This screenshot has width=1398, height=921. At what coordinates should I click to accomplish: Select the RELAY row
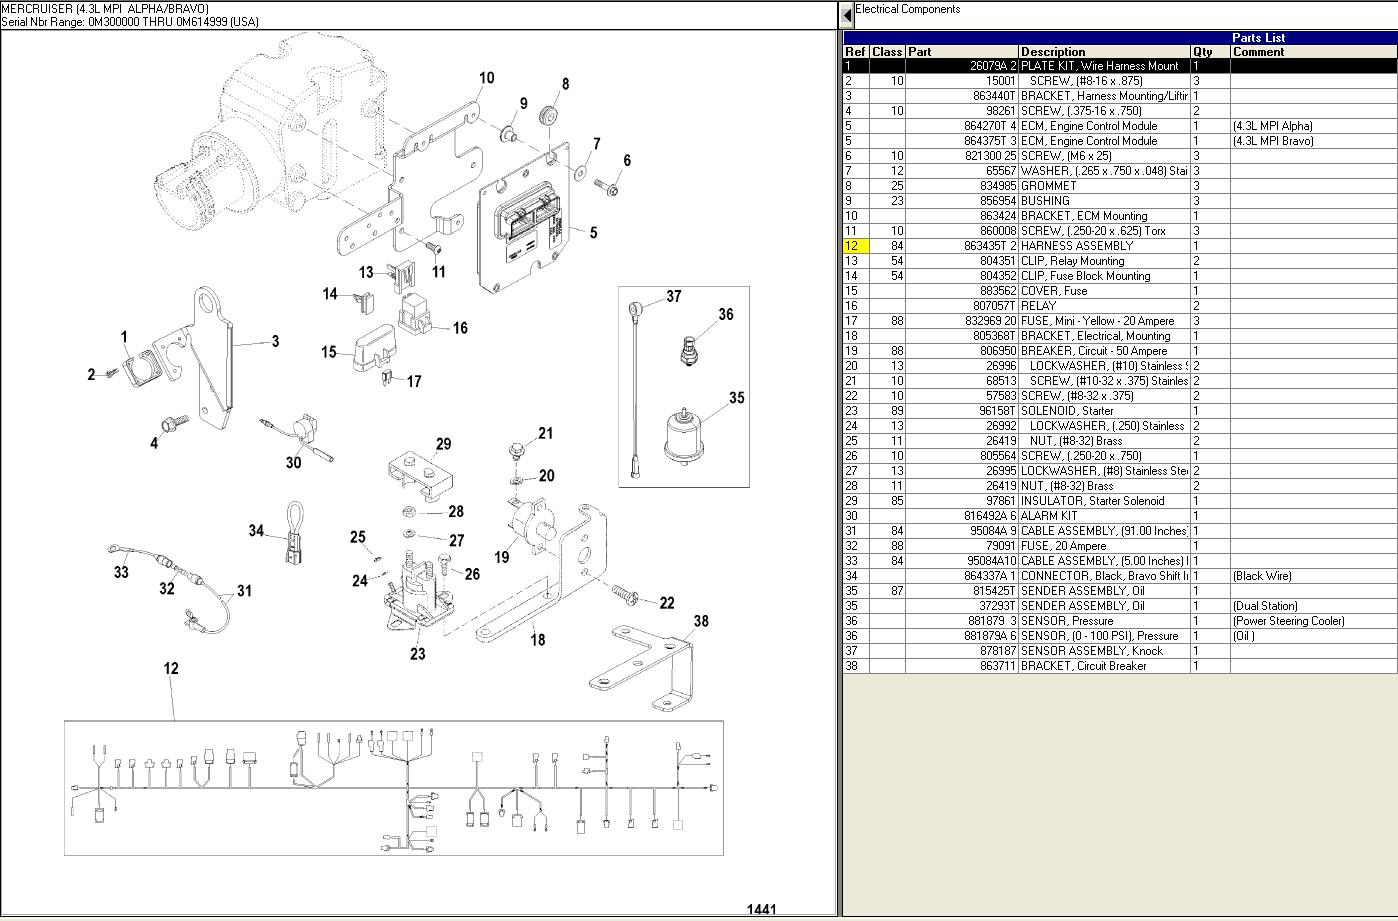pyautogui.click(x=1120, y=306)
